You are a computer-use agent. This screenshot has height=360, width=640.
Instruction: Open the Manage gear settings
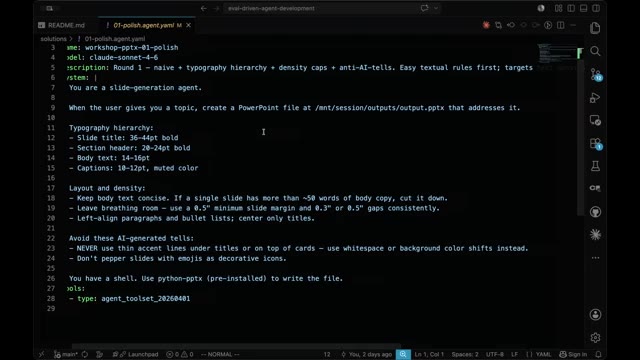click(595, 338)
